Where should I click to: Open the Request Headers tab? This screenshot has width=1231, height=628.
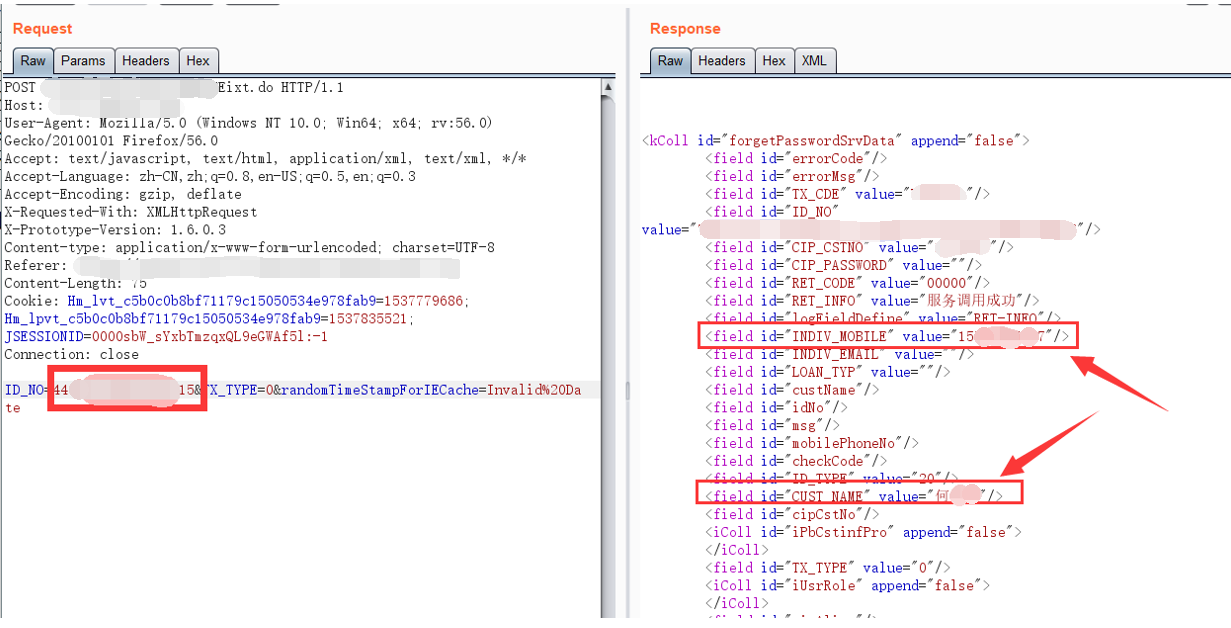[x=146, y=61]
